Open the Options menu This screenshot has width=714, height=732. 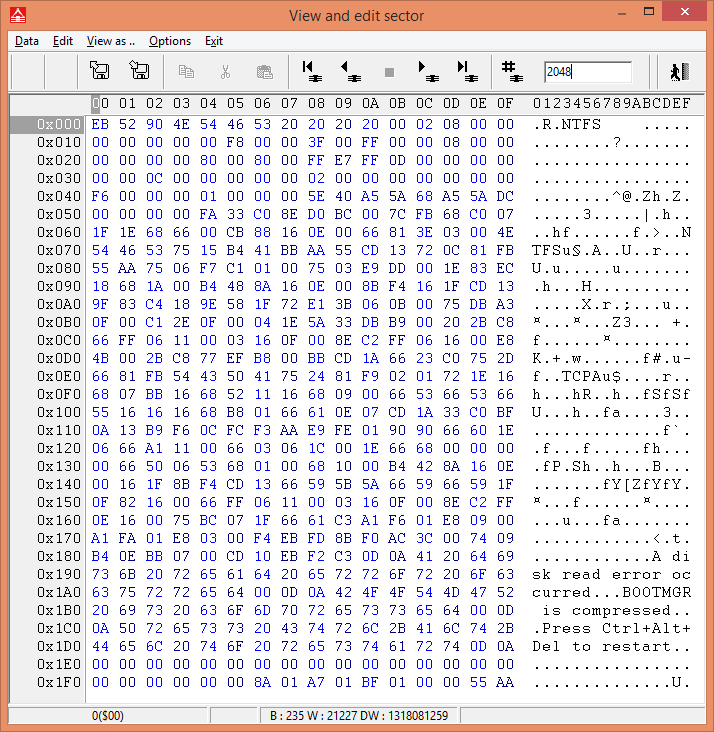click(x=170, y=41)
